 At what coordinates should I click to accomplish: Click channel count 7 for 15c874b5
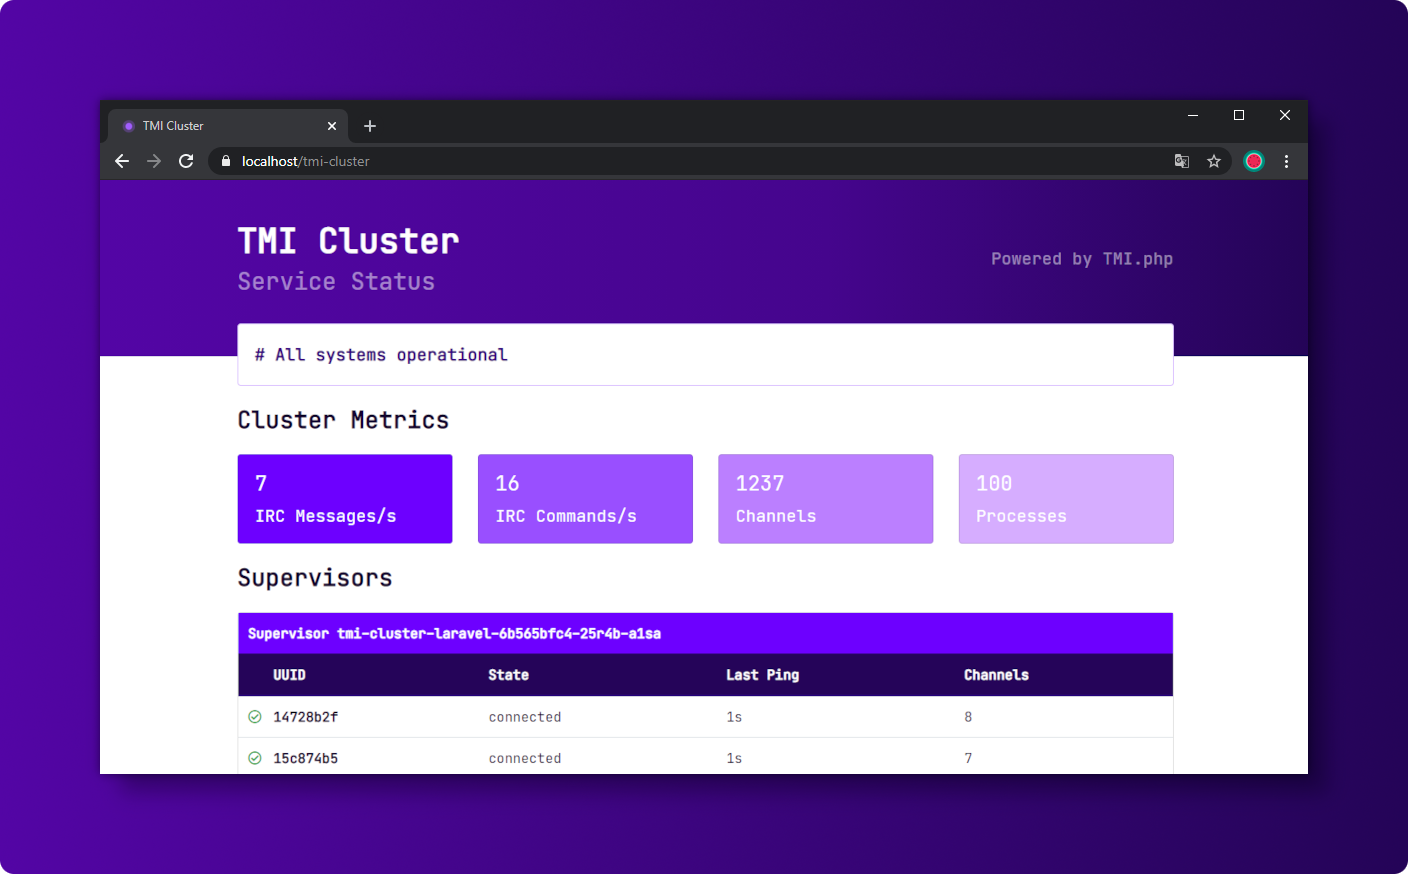click(x=968, y=758)
